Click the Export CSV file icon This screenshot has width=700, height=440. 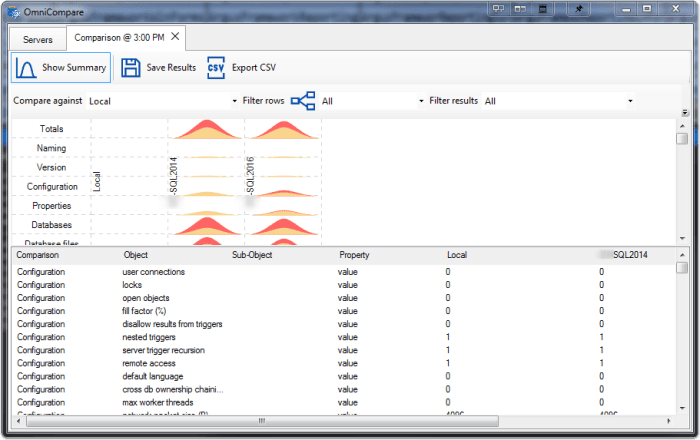point(216,68)
